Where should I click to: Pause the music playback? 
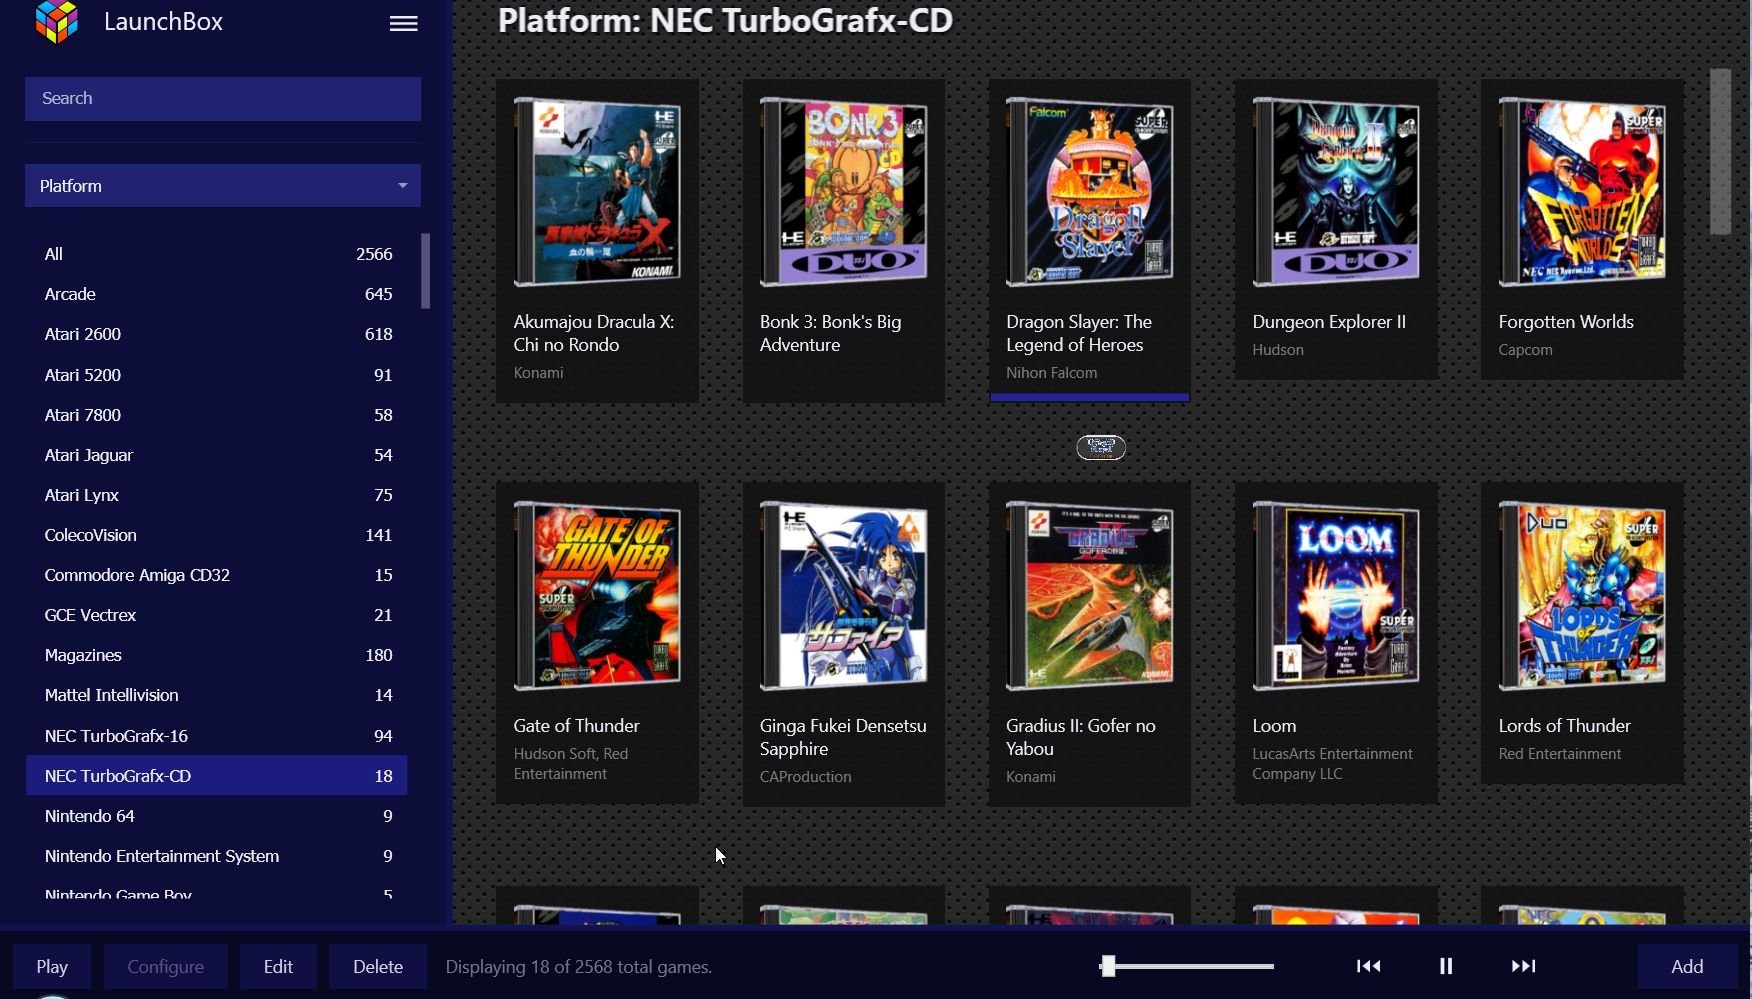coord(1445,966)
